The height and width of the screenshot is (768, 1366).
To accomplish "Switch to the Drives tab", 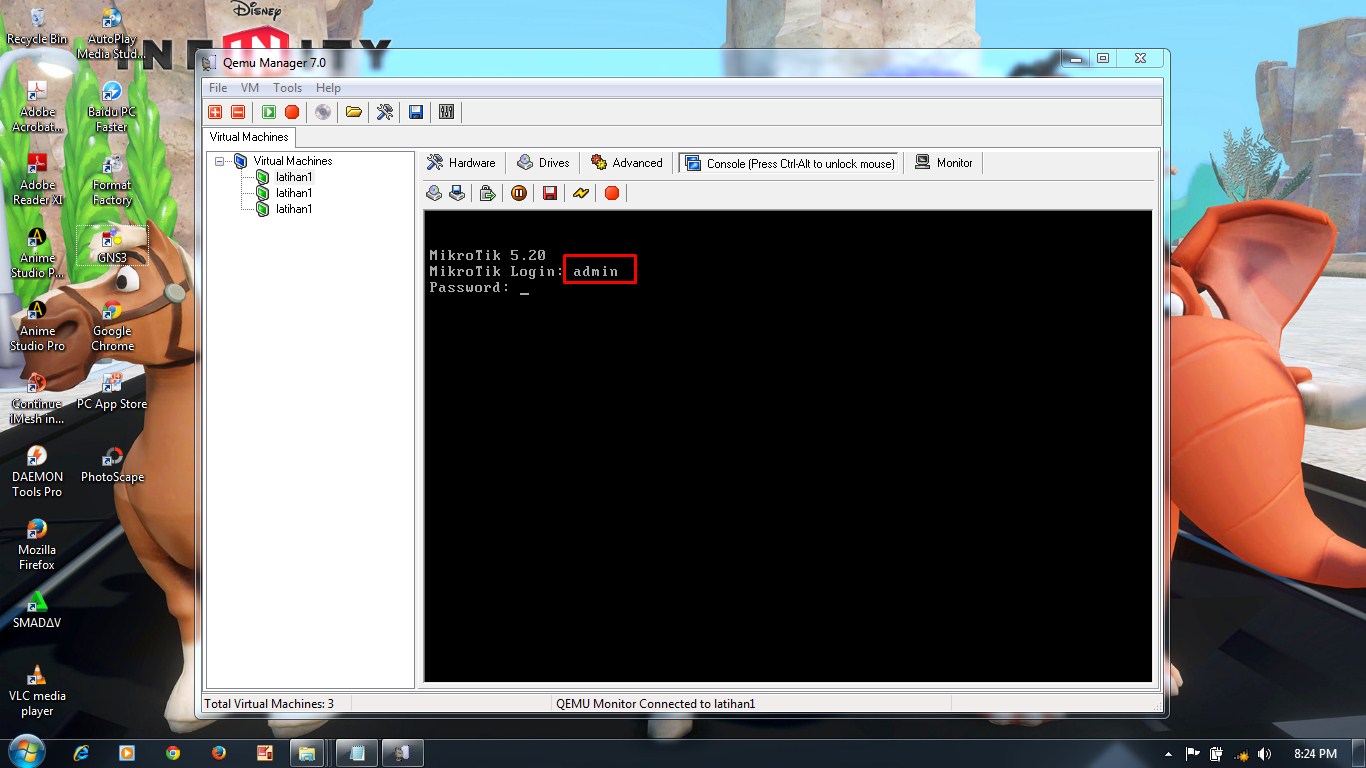I will click(x=543, y=163).
